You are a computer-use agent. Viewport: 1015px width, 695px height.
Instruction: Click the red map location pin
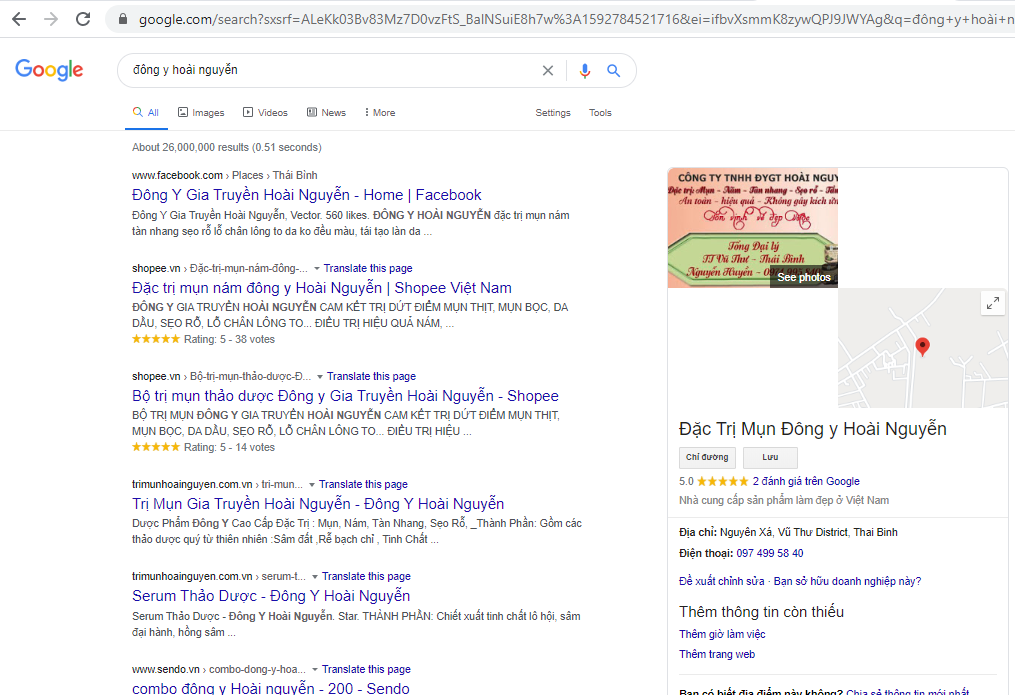[x=922, y=346]
